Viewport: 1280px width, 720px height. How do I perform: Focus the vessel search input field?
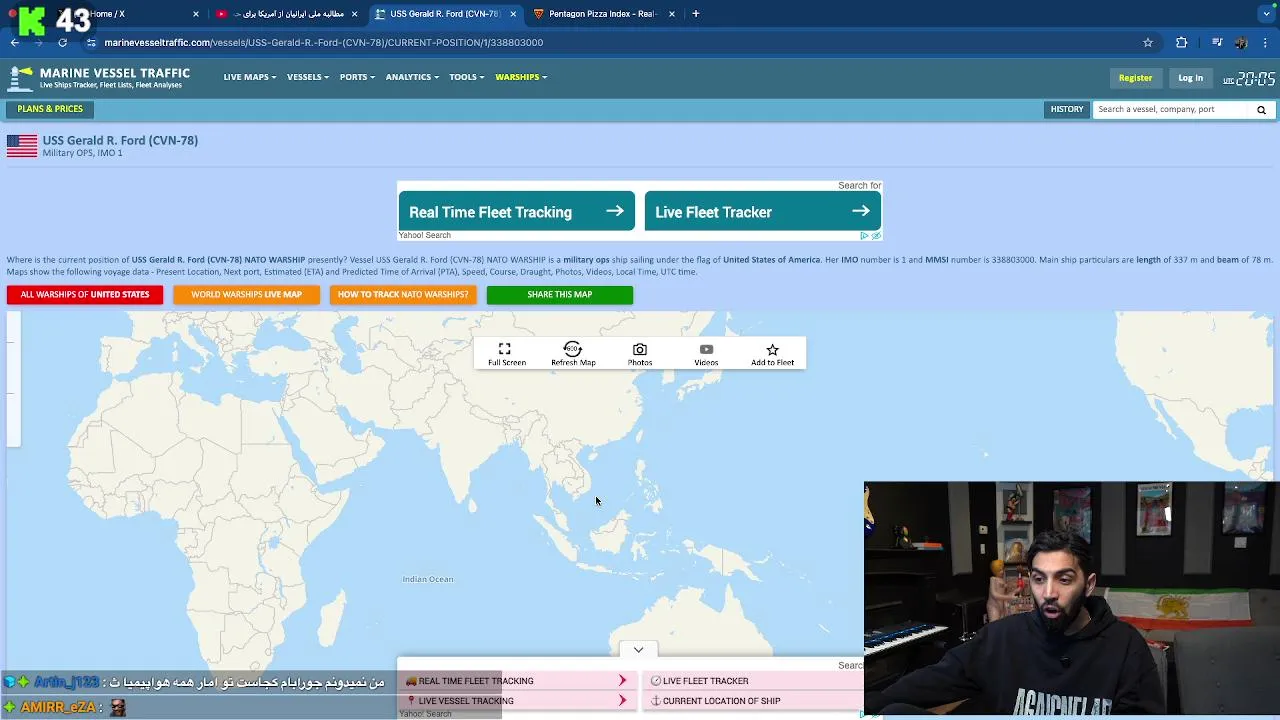(1172, 109)
